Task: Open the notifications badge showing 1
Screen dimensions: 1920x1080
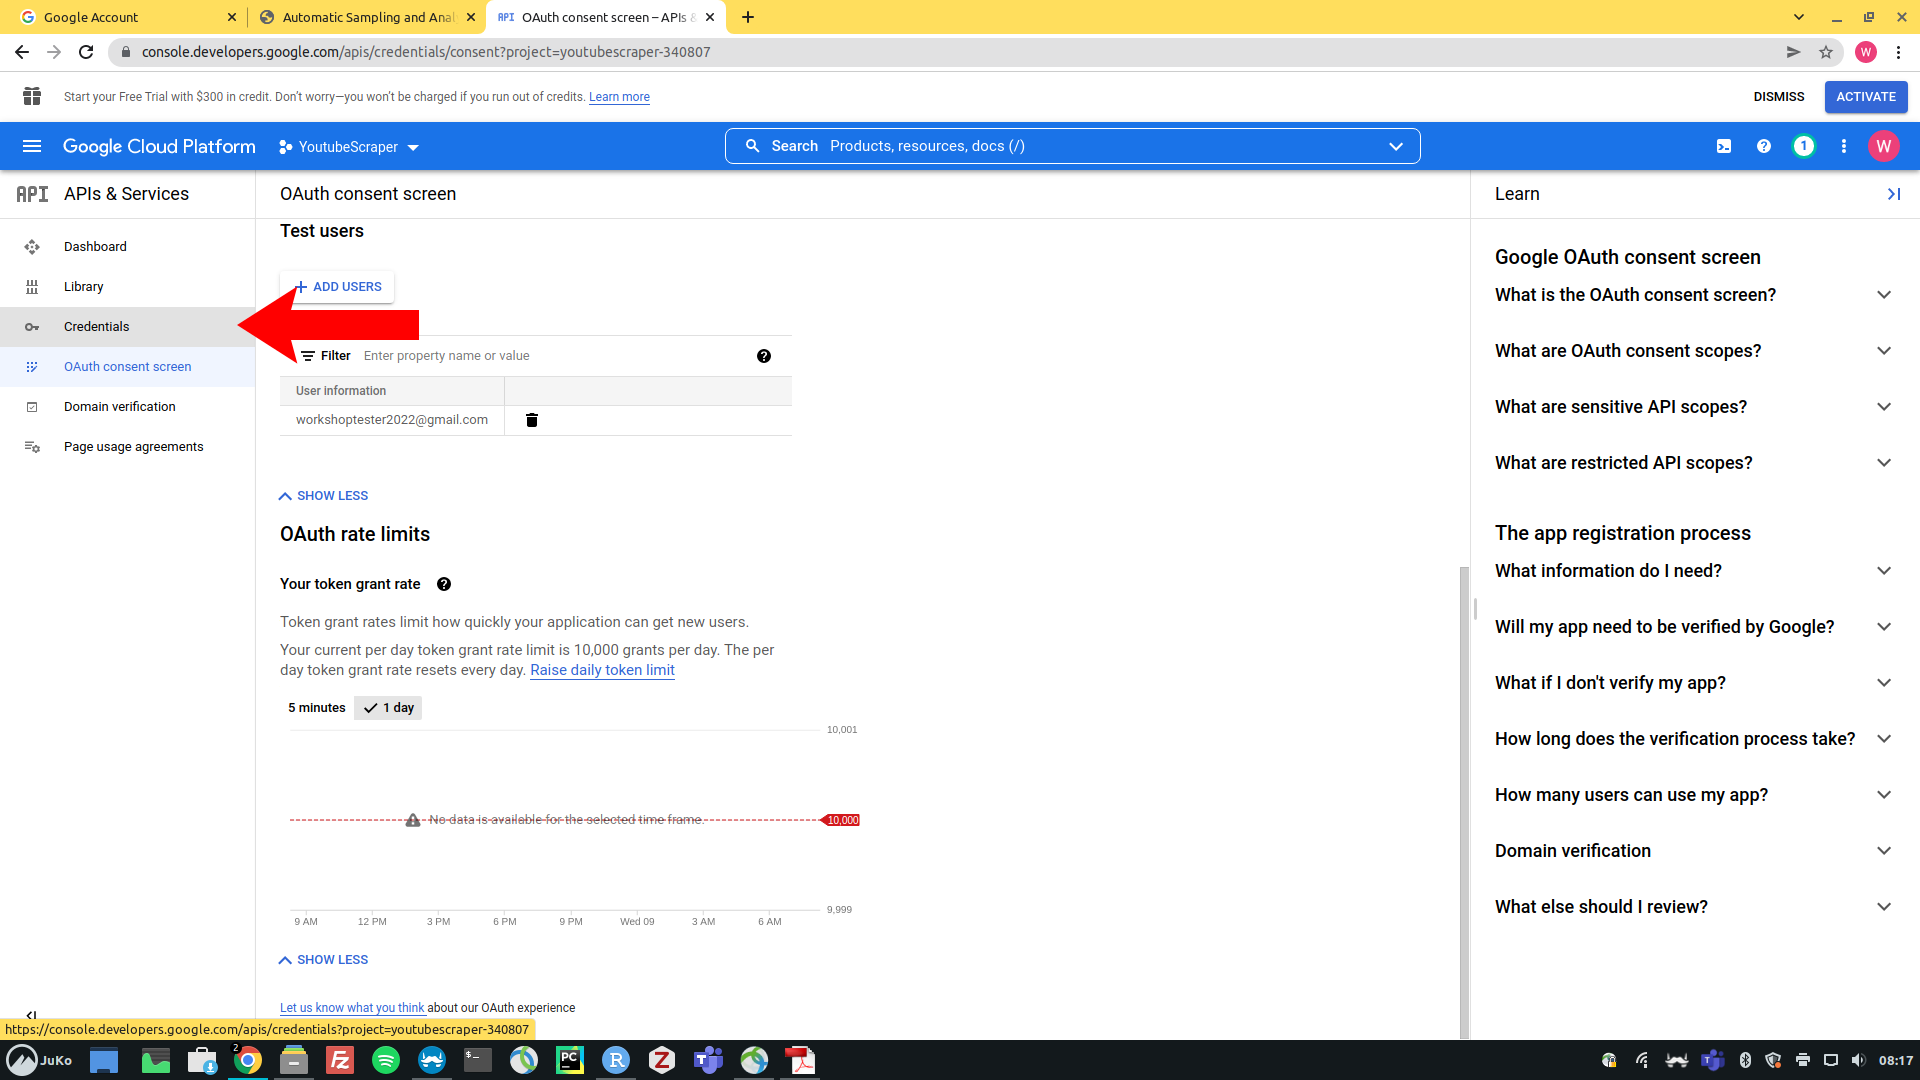Action: tap(1803, 146)
